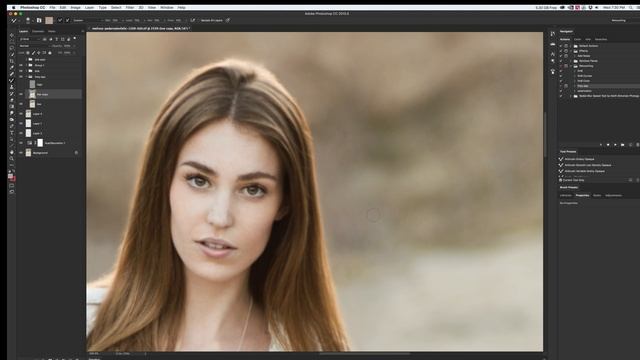Image resolution: width=640 pixels, height=360 pixels.
Task: Open the Apple menu
Action: tap(13, 7)
